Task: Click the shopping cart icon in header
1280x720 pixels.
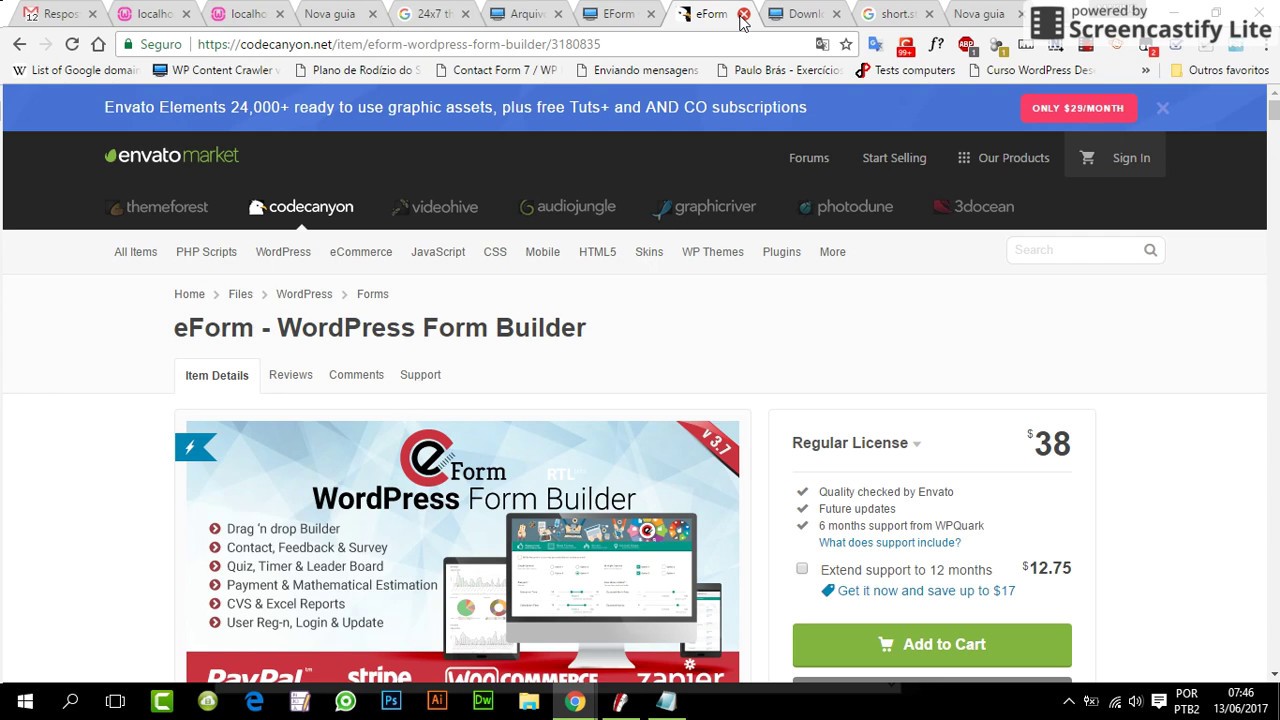Action: (1087, 158)
